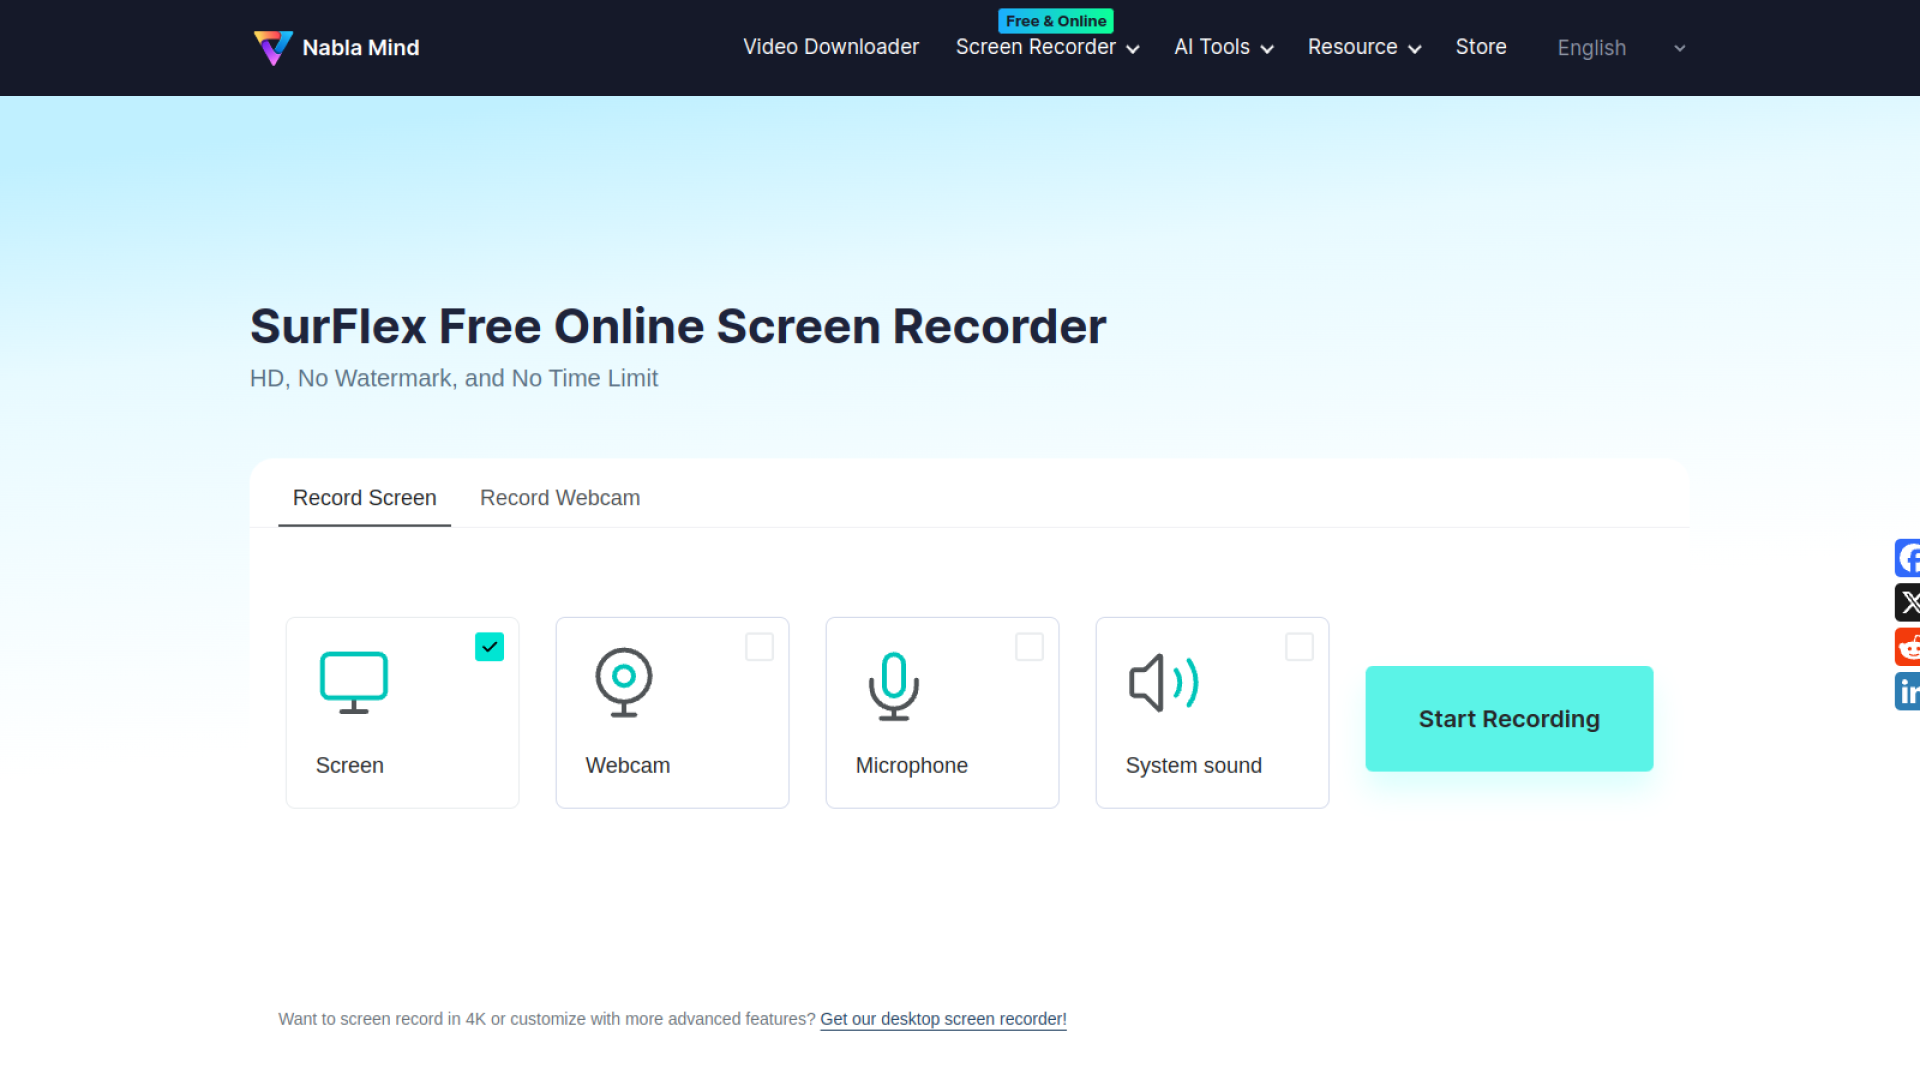Share page via Reddit icon
1920x1080 pixels.
click(x=1907, y=647)
